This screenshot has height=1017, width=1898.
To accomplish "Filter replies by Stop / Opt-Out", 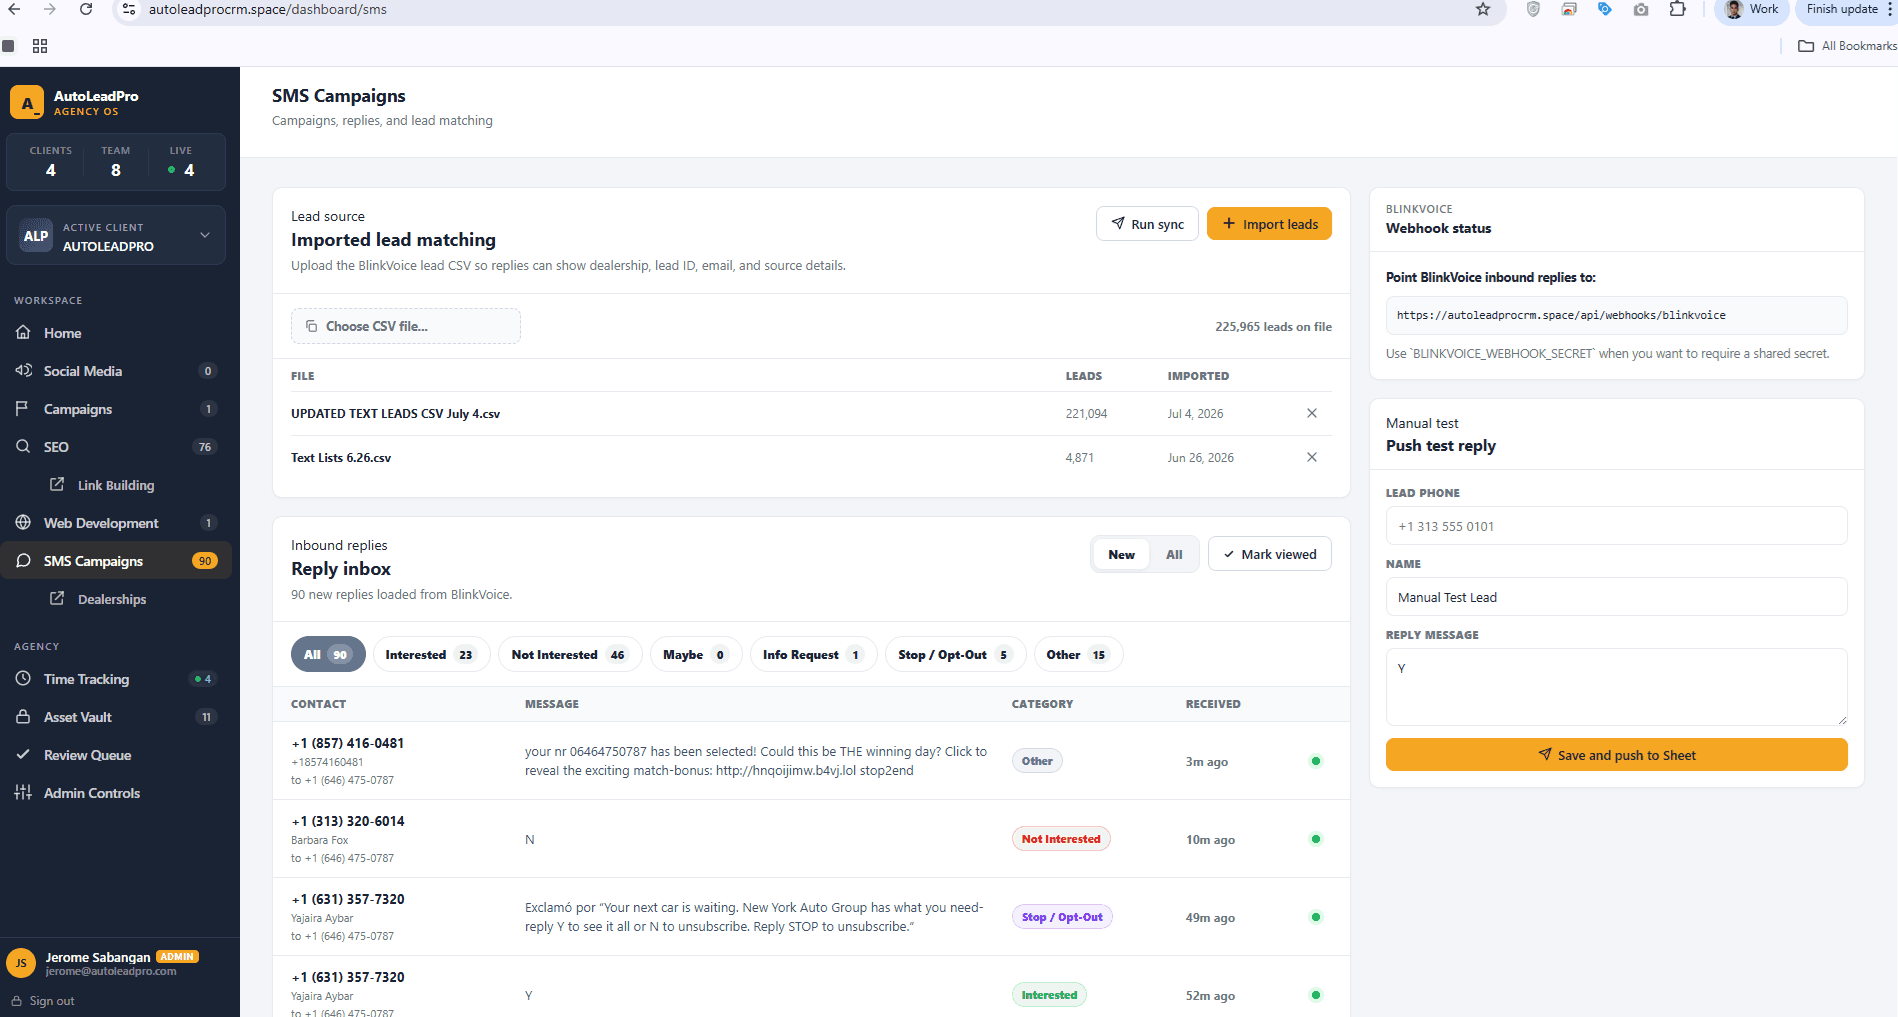I will tap(955, 655).
